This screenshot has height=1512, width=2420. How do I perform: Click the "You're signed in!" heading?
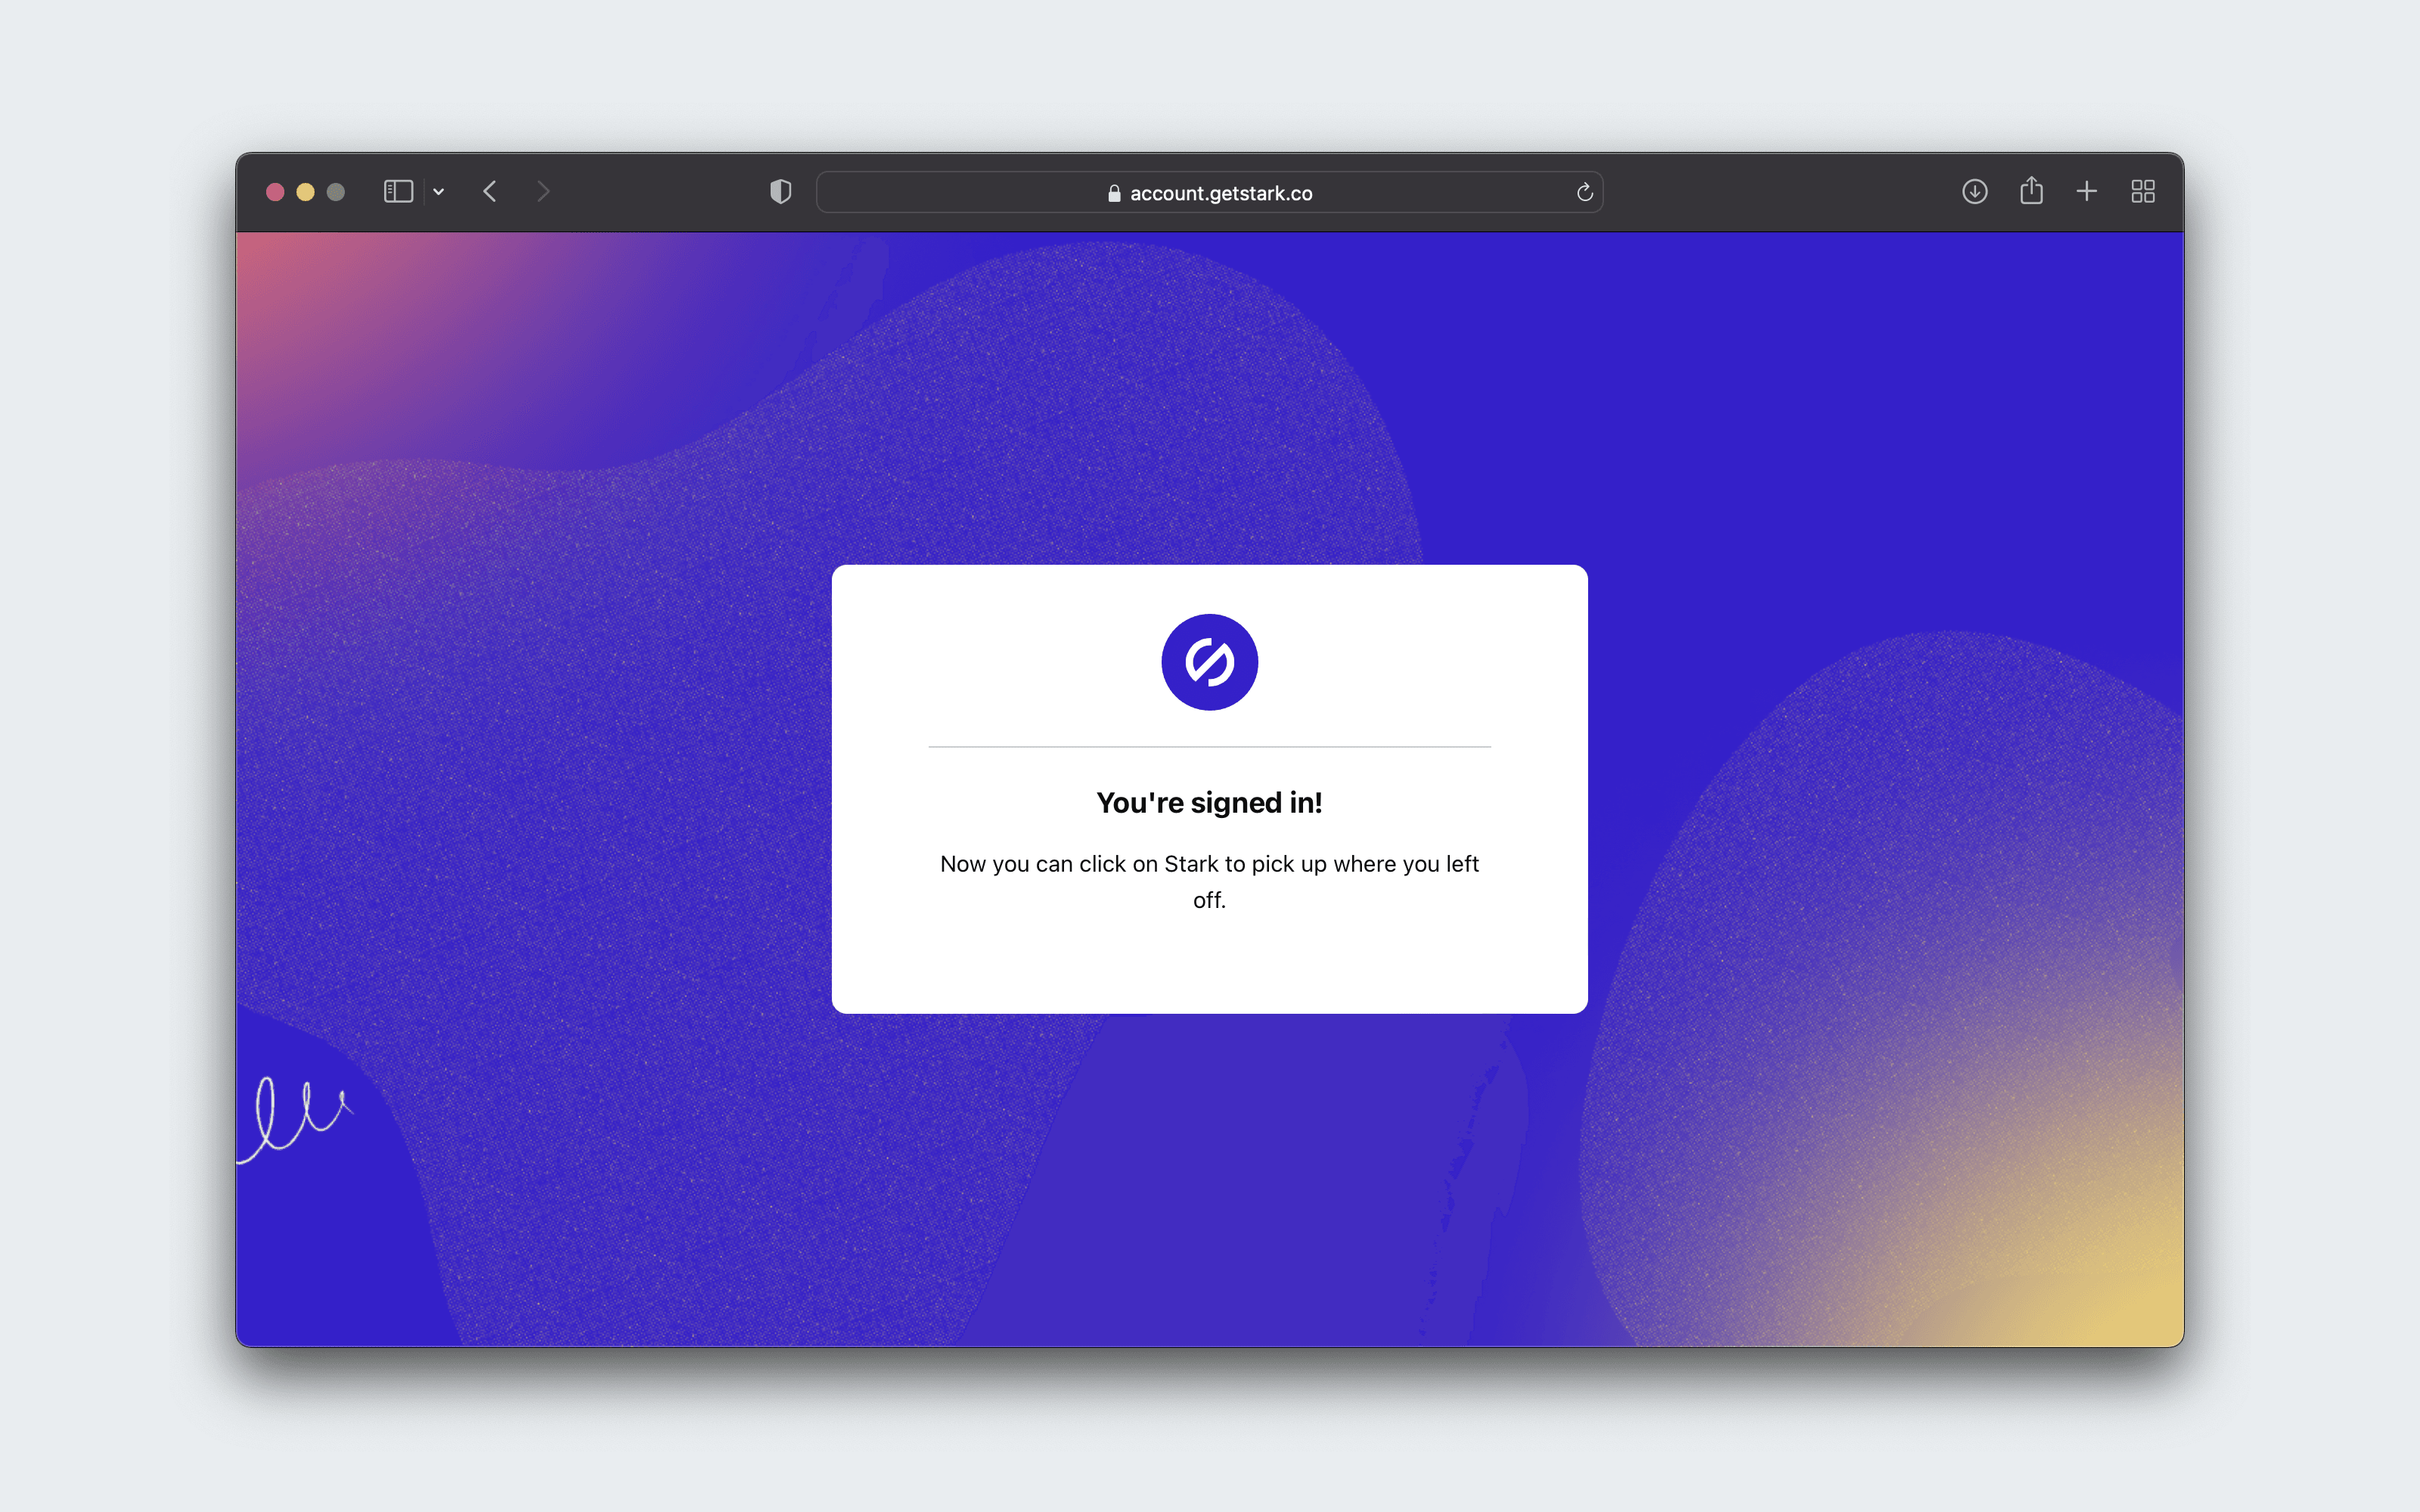pos(1209,803)
